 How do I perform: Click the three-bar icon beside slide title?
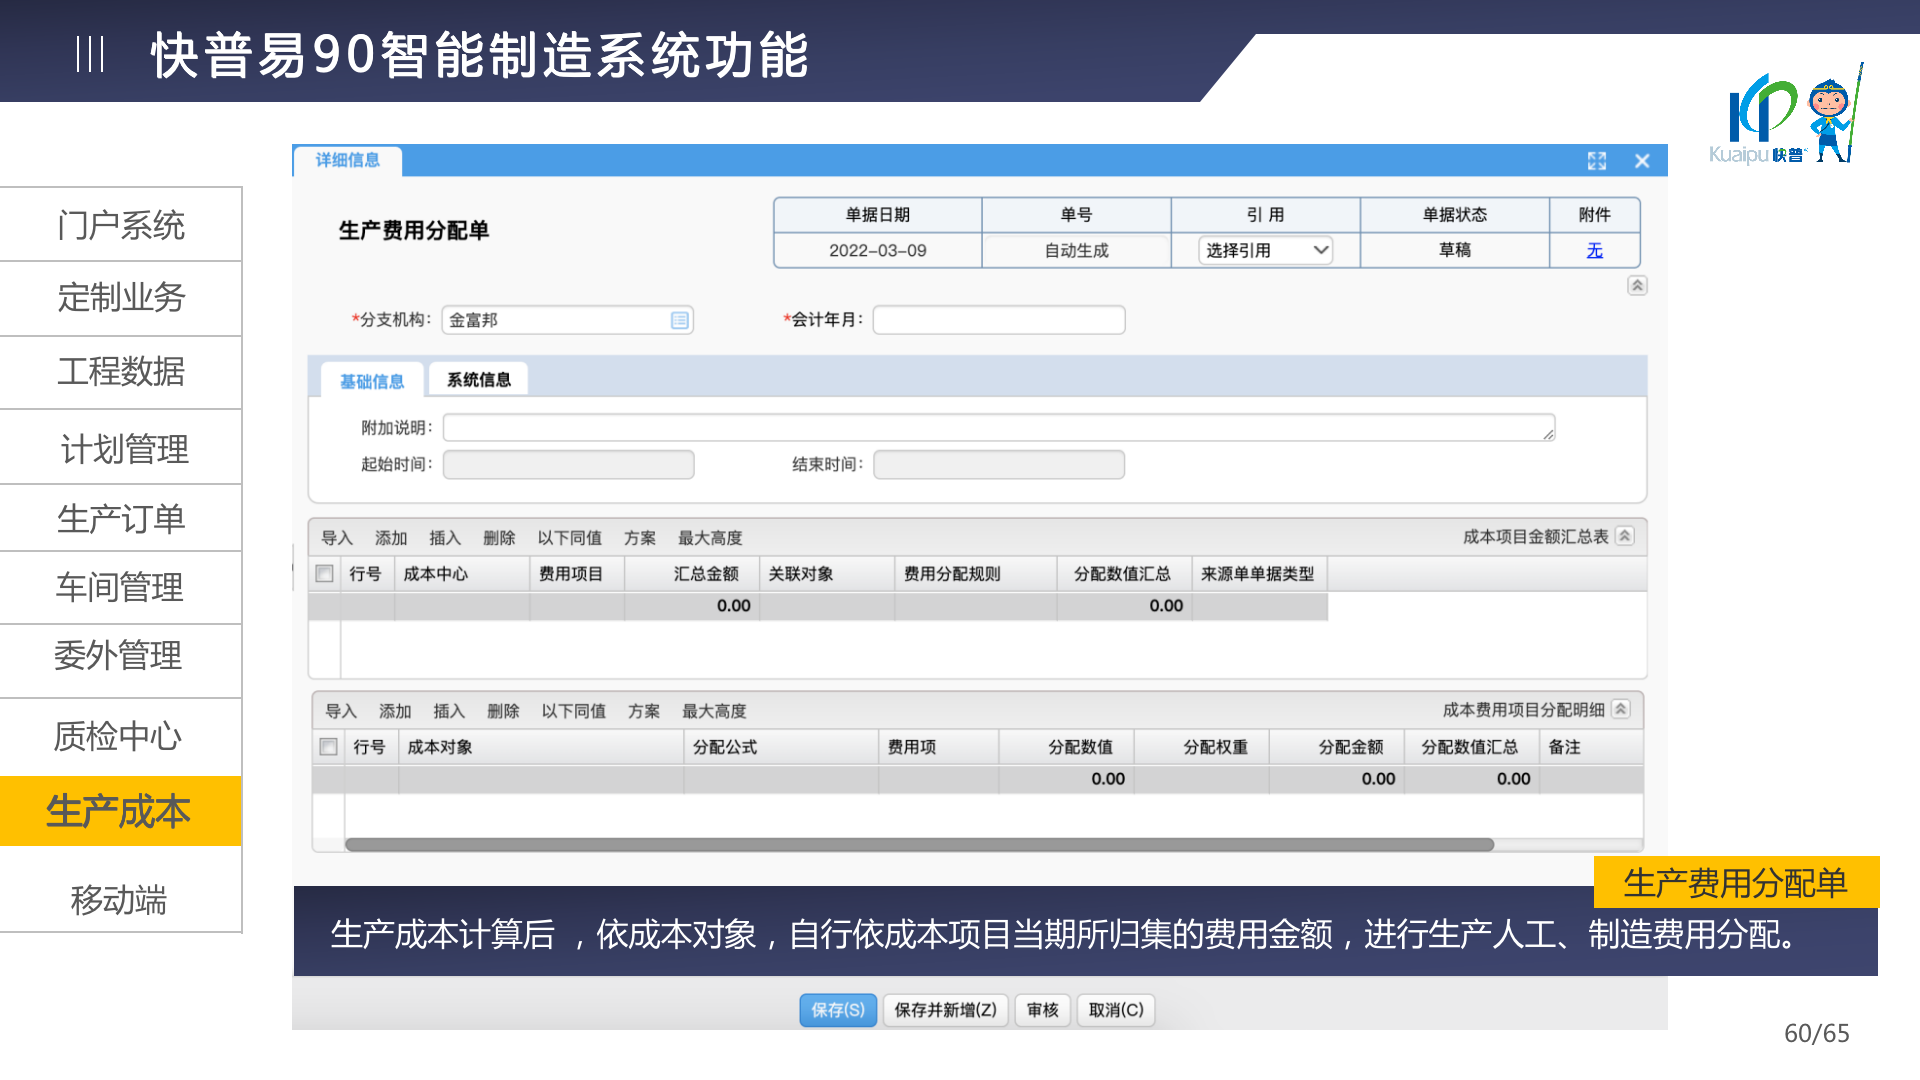coord(90,54)
